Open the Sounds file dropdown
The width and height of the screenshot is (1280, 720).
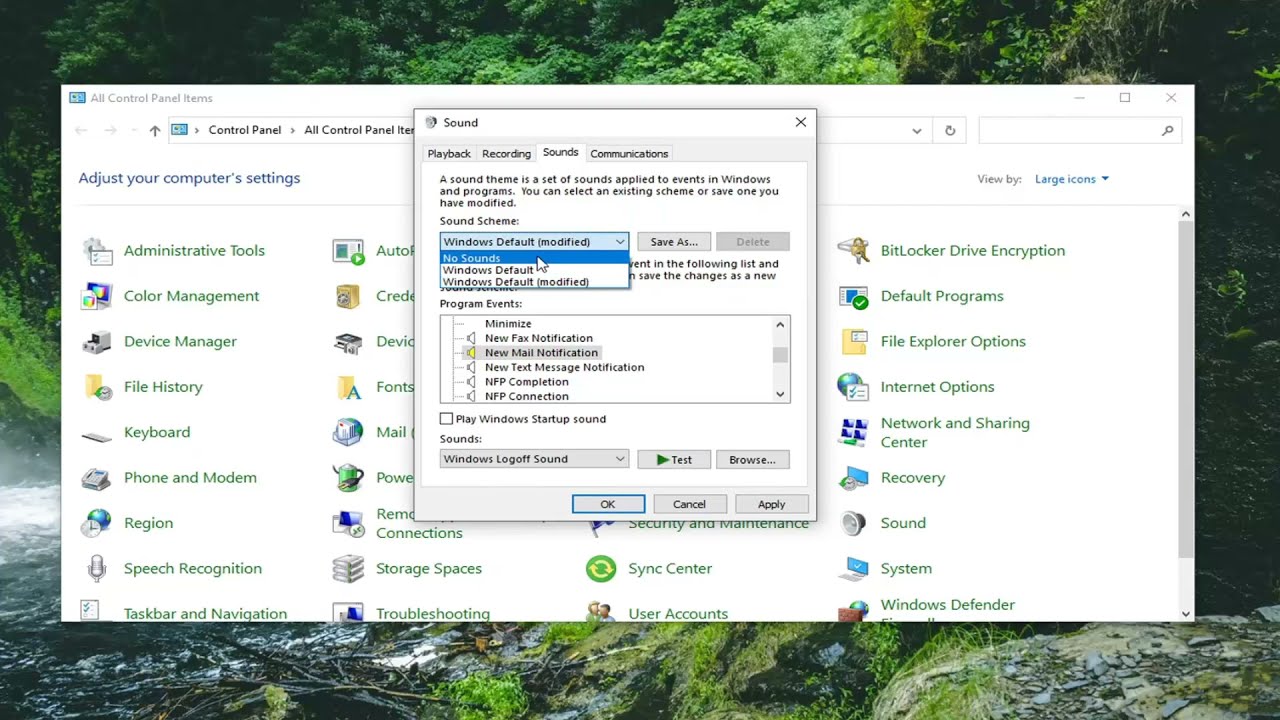point(534,459)
